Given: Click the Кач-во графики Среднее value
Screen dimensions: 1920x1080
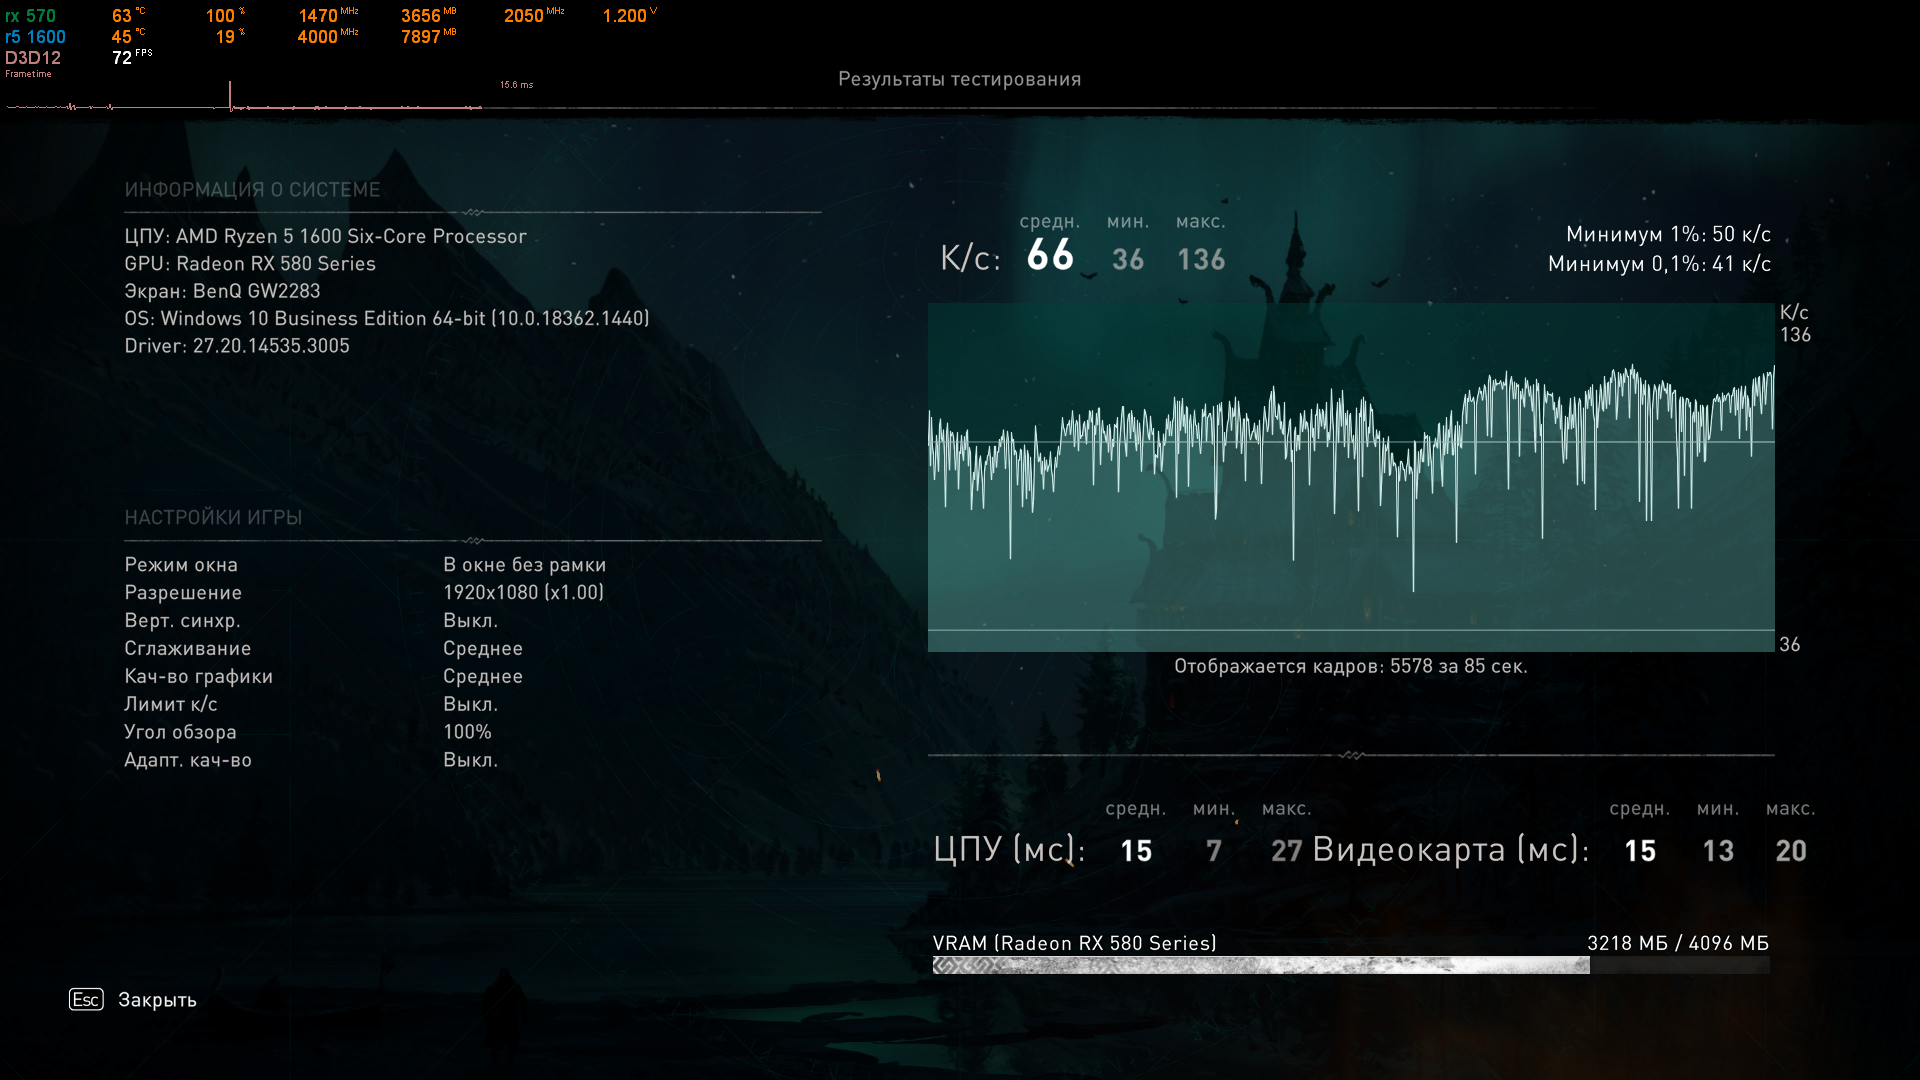Looking at the screenshot, I should [x=483, y=676].
